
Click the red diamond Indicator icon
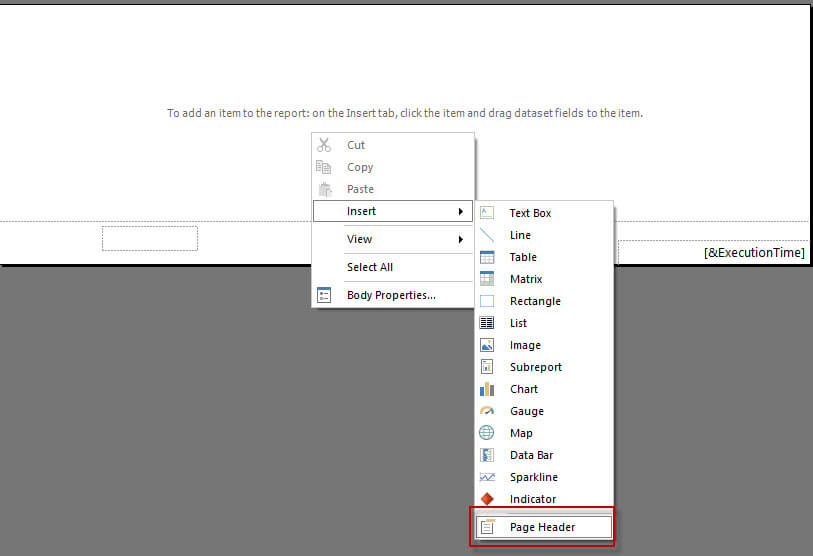point(487,499)
